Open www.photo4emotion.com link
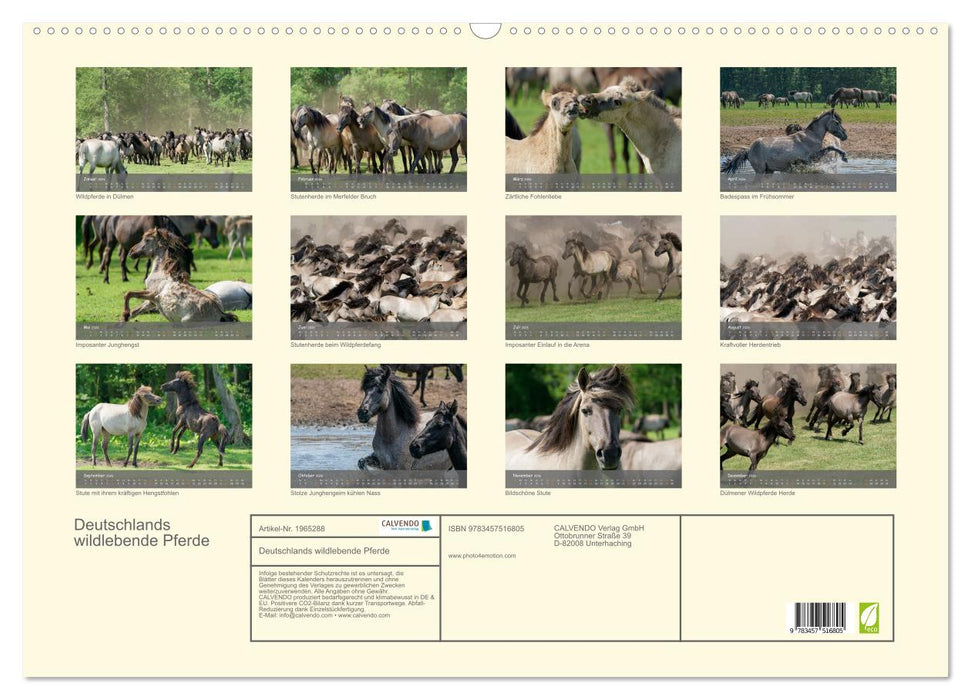The width and height of the screenshot is (971, 700). [482, 557]
